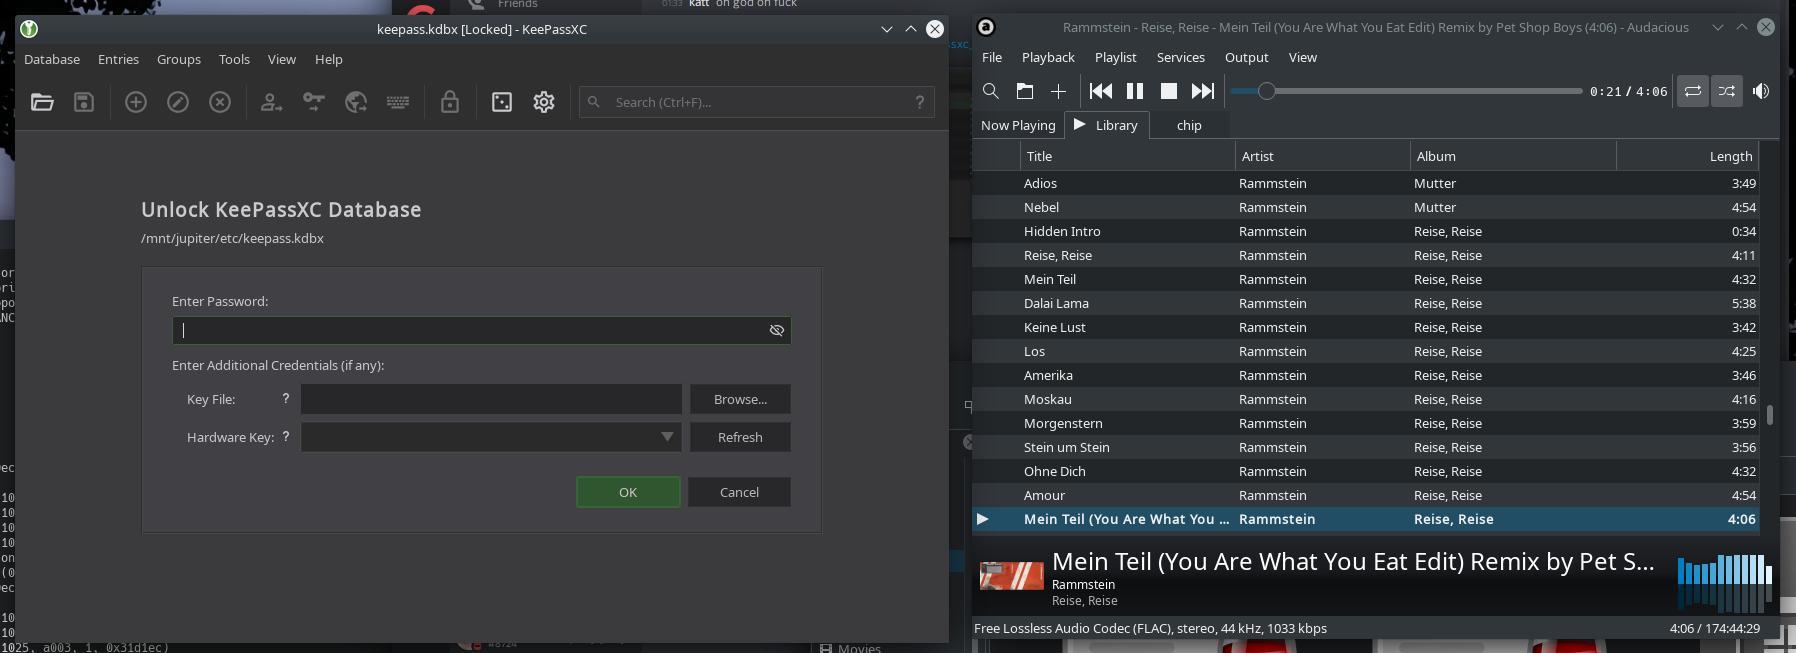Open the Playback menu in Audacious
Viewport: 1796px width, 653px height.
coord(1048,57)
